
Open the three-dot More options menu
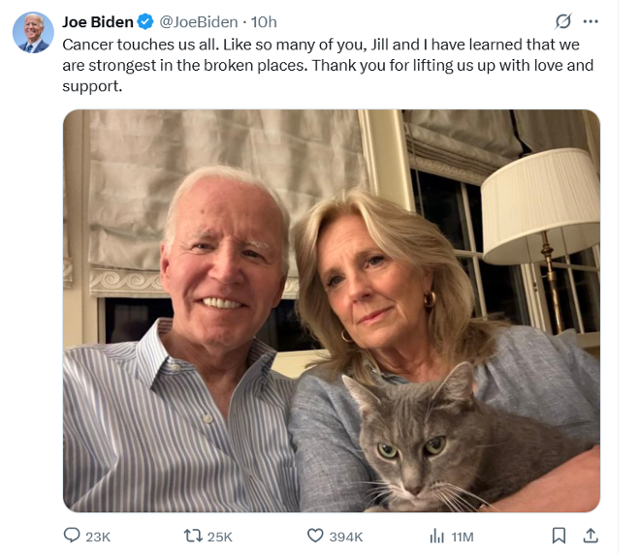[x=590, y=21]
